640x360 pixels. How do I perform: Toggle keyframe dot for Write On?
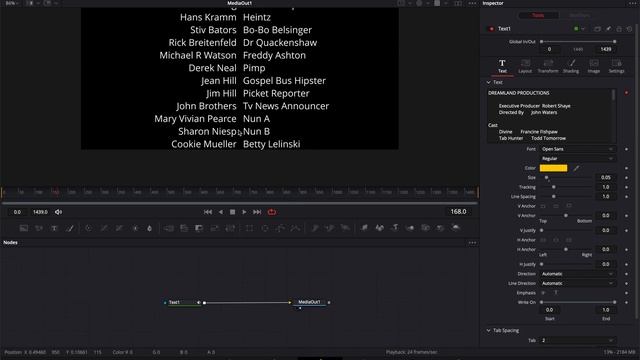[627, 302]
